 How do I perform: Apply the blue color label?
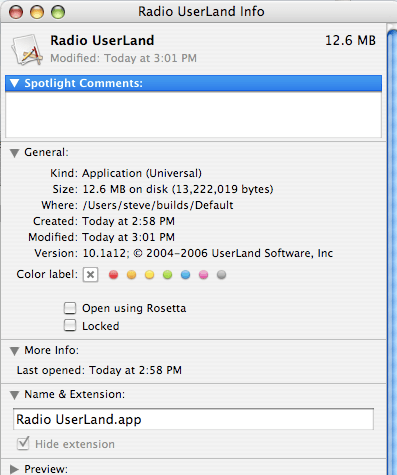click(x=185, y=275)
